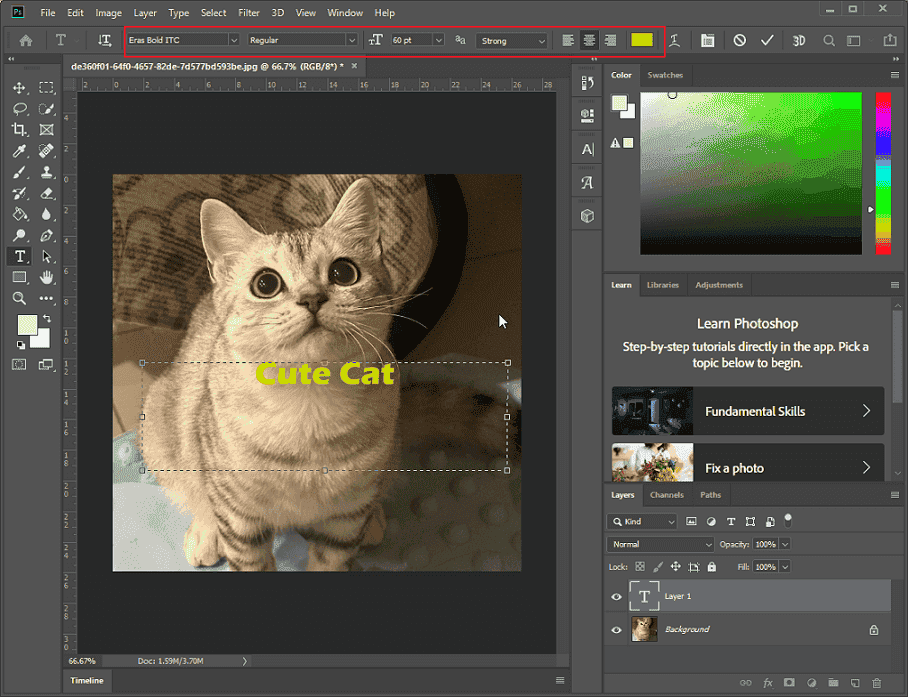Create a new layer
Screen dimensions: 908x697
tap(855, 683)
